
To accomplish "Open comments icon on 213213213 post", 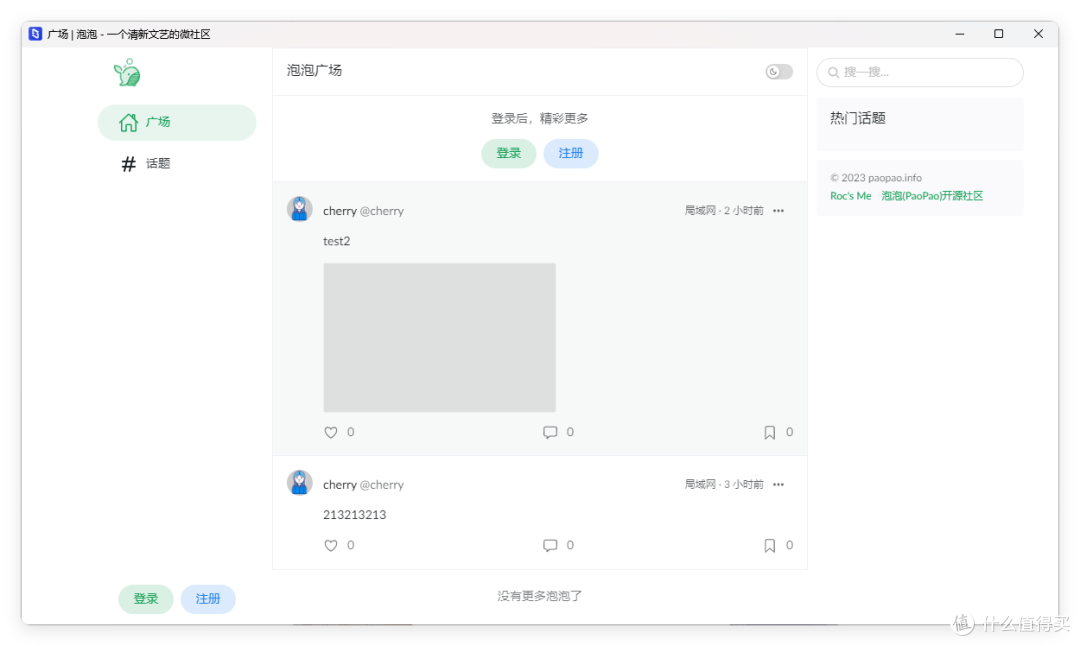I will [x=550, y=545].
